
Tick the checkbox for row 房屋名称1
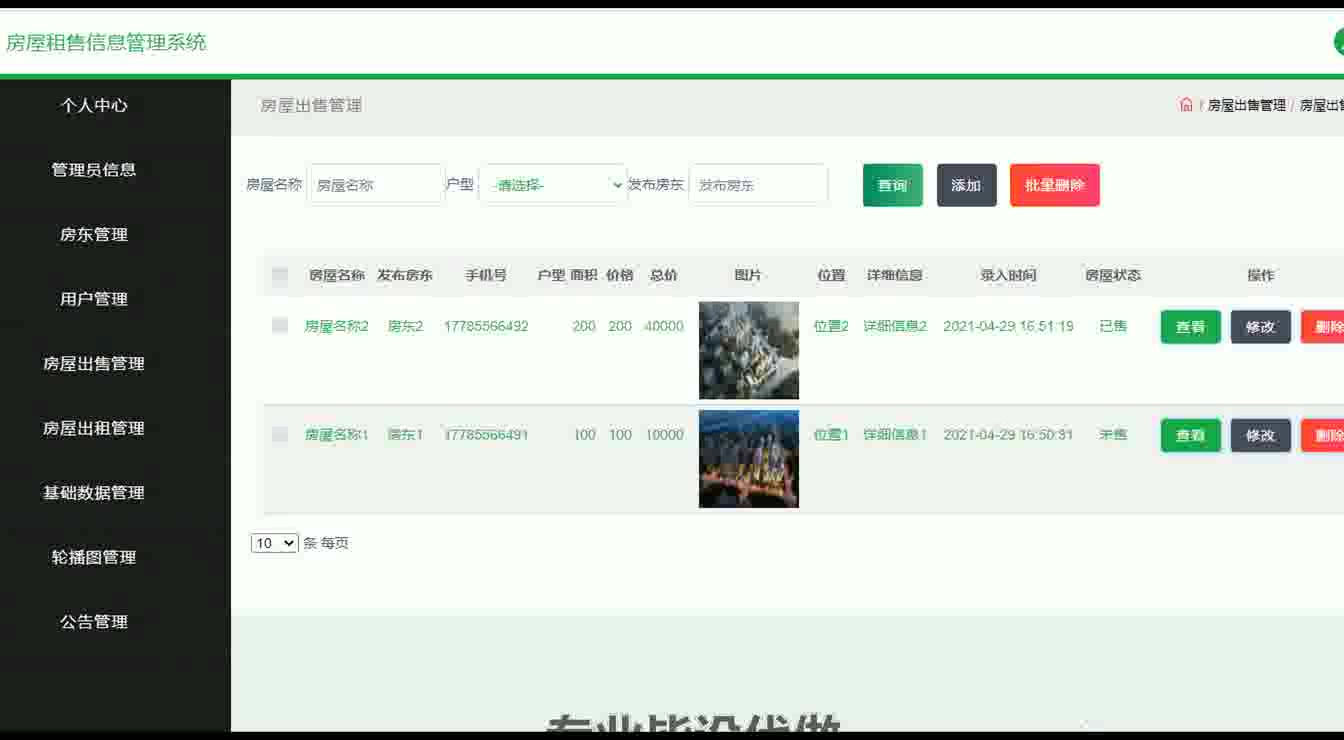pos(280,435)
